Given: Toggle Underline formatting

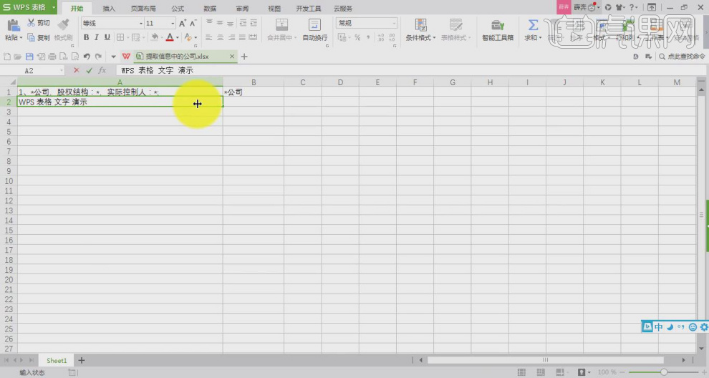Looking at the screenshot, I should (107, 37).
